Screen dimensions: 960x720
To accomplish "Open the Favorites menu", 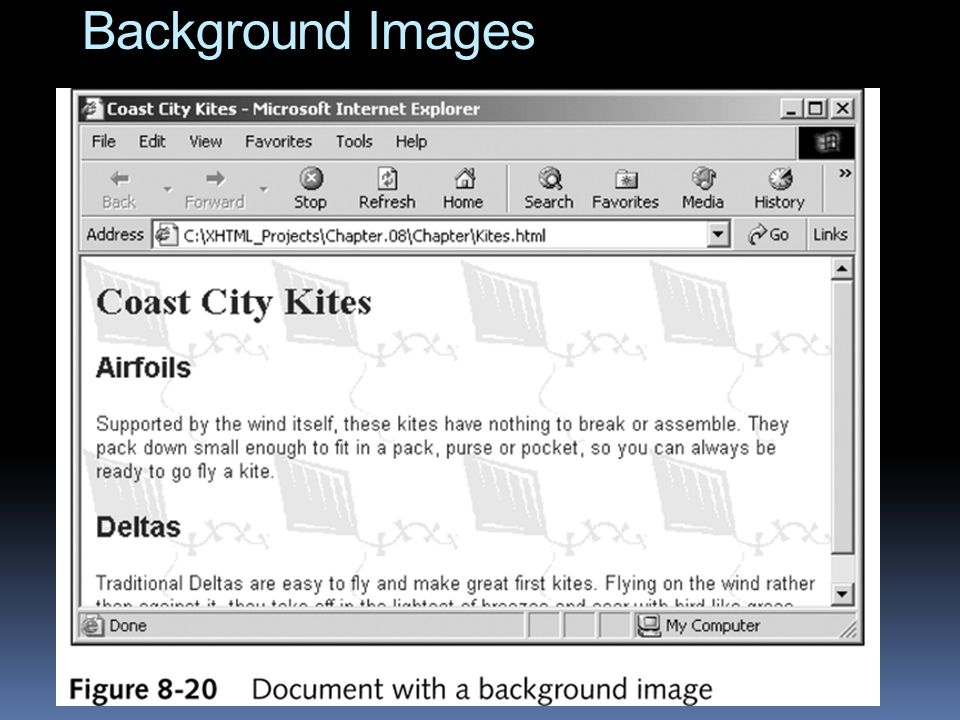I will click(x=279, y=142).
